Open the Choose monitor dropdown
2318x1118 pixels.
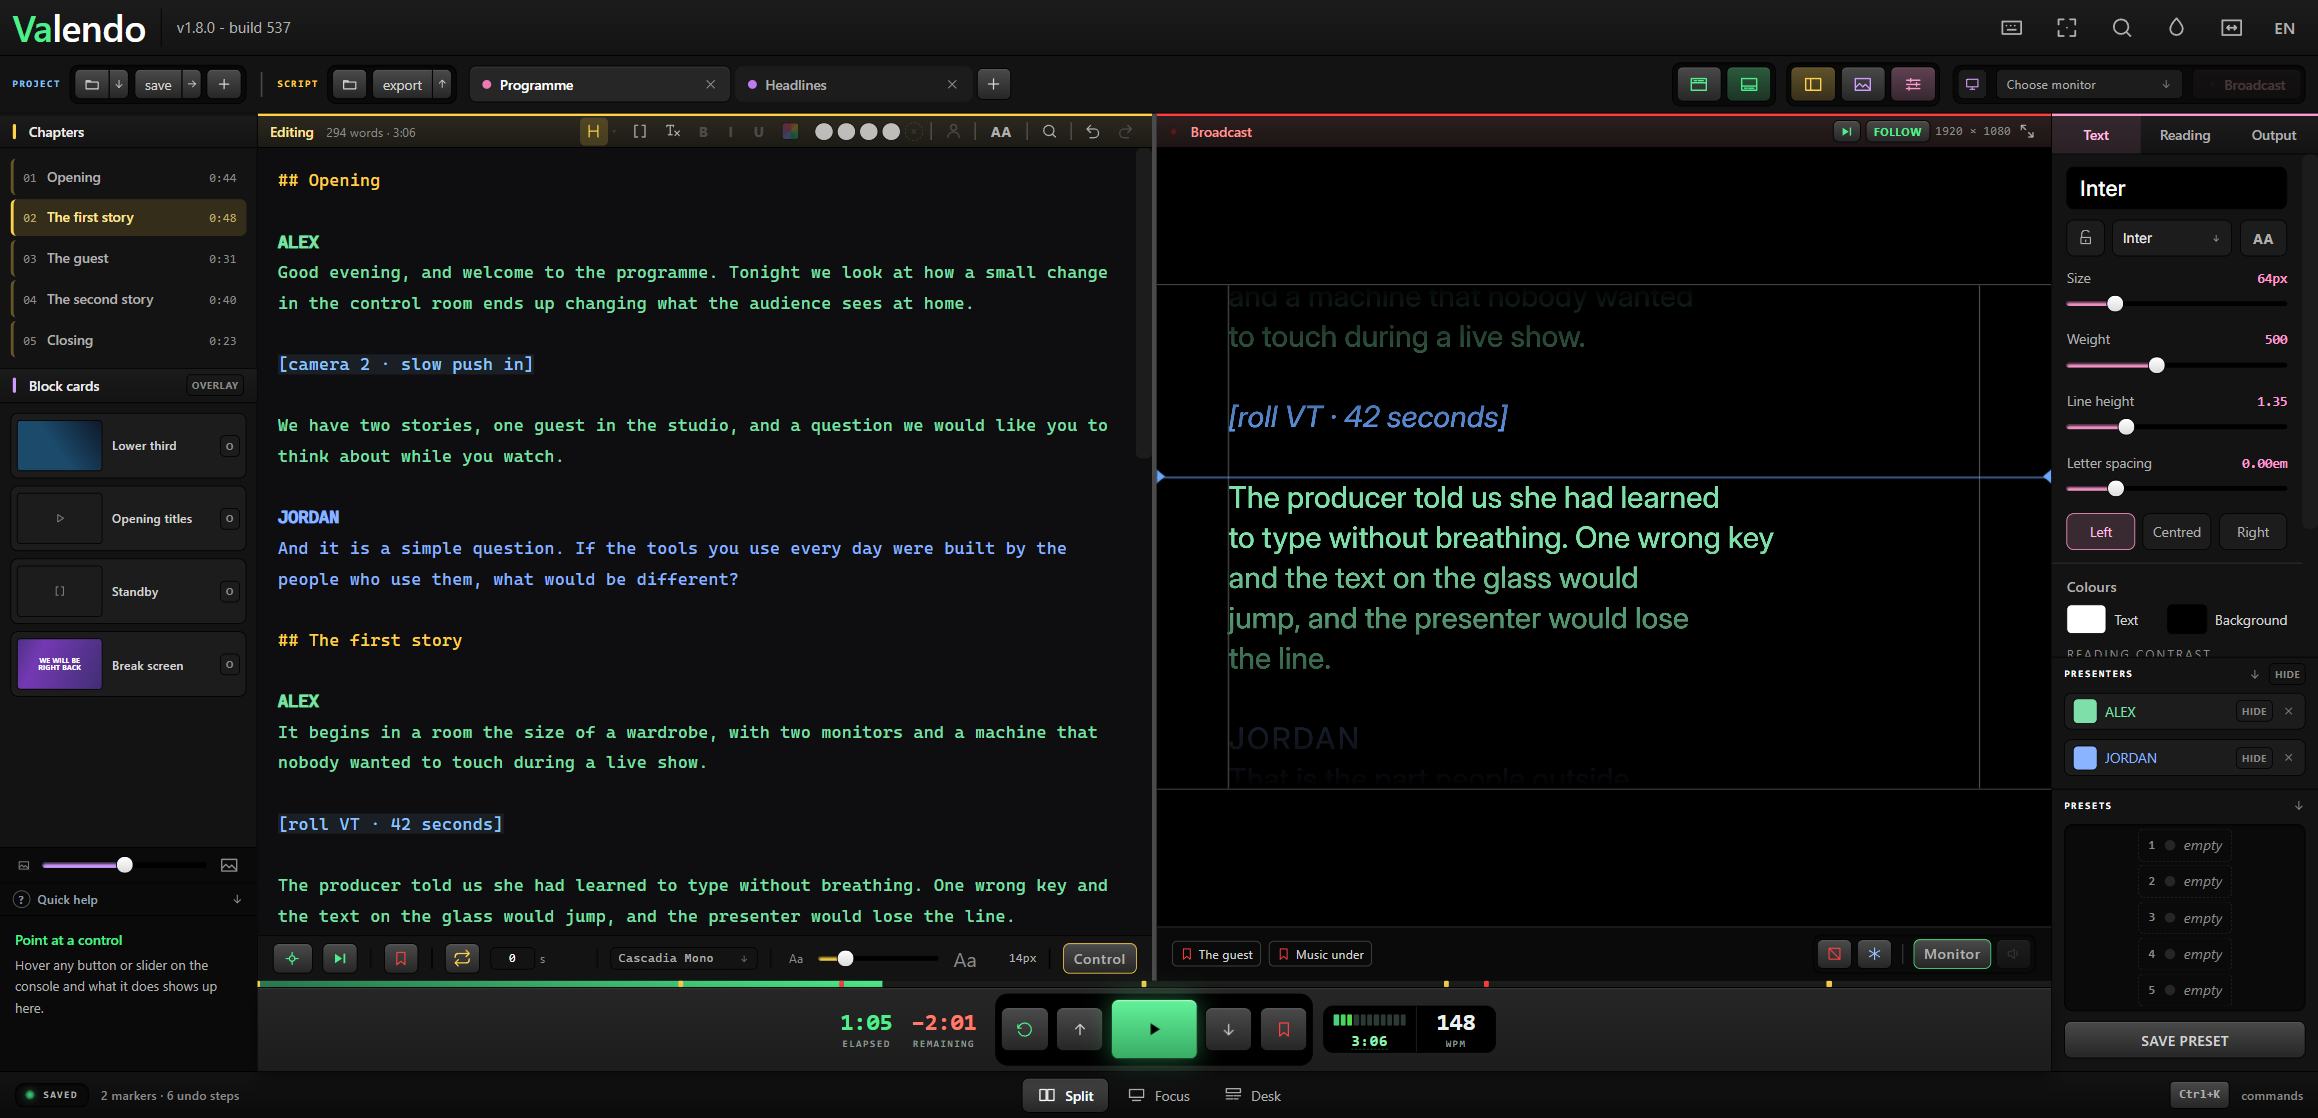coord(2087,84)
